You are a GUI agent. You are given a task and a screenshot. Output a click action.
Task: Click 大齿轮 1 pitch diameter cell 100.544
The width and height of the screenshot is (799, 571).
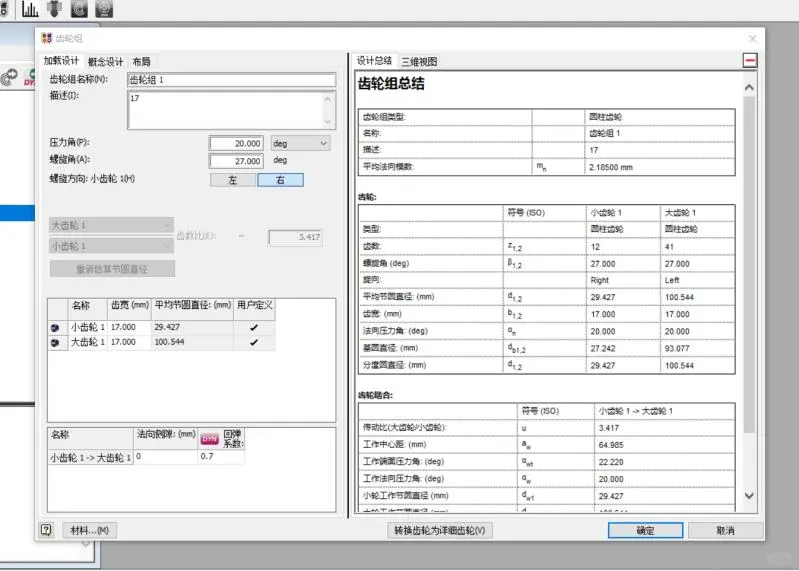(192, 342)
